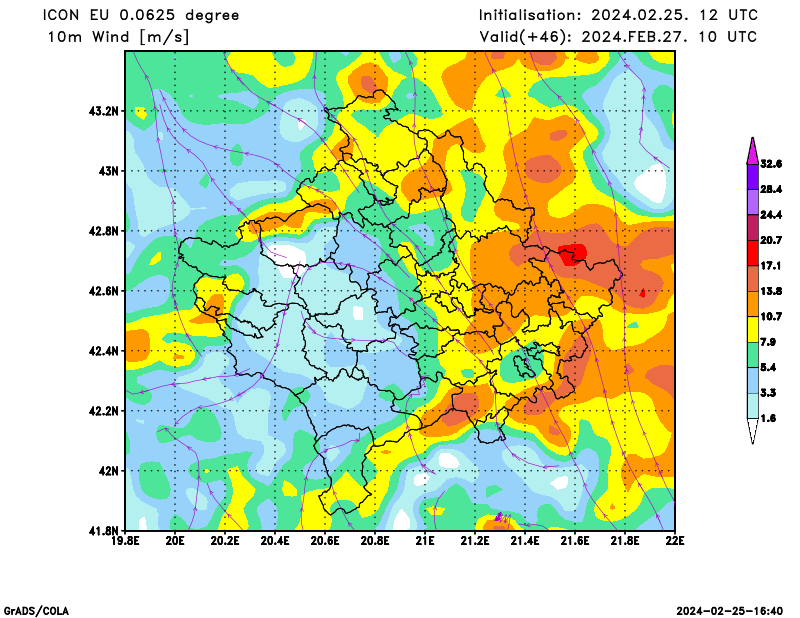Click the 42N latitude label
Viewport: 800px width, 618px height.
(108, 471)
